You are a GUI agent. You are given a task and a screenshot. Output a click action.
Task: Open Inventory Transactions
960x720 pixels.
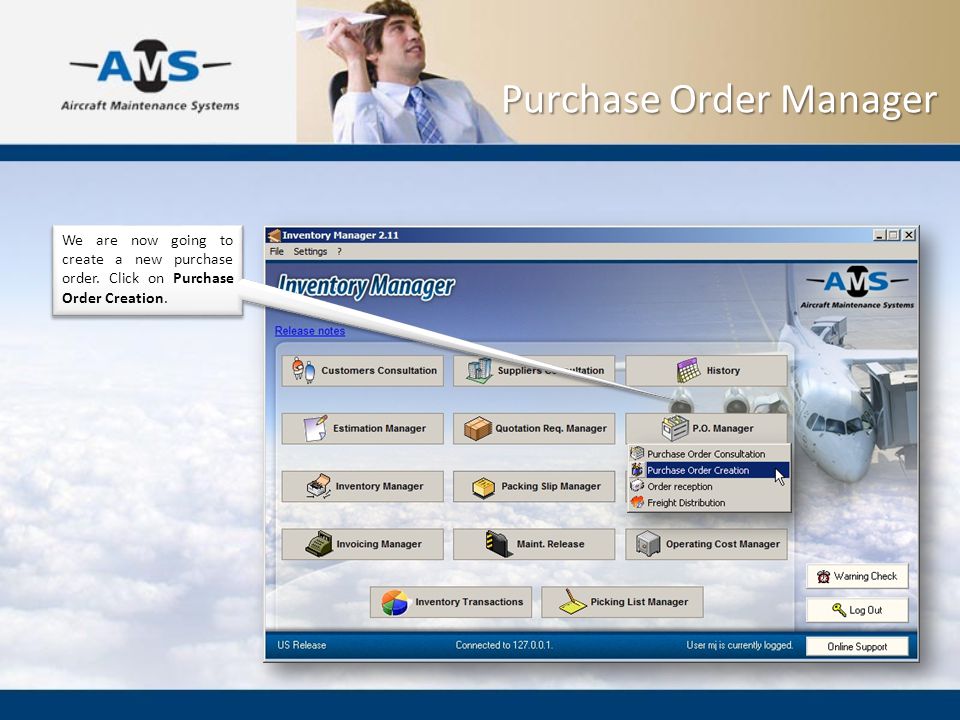pyautogui.click(x=451, y=602)
